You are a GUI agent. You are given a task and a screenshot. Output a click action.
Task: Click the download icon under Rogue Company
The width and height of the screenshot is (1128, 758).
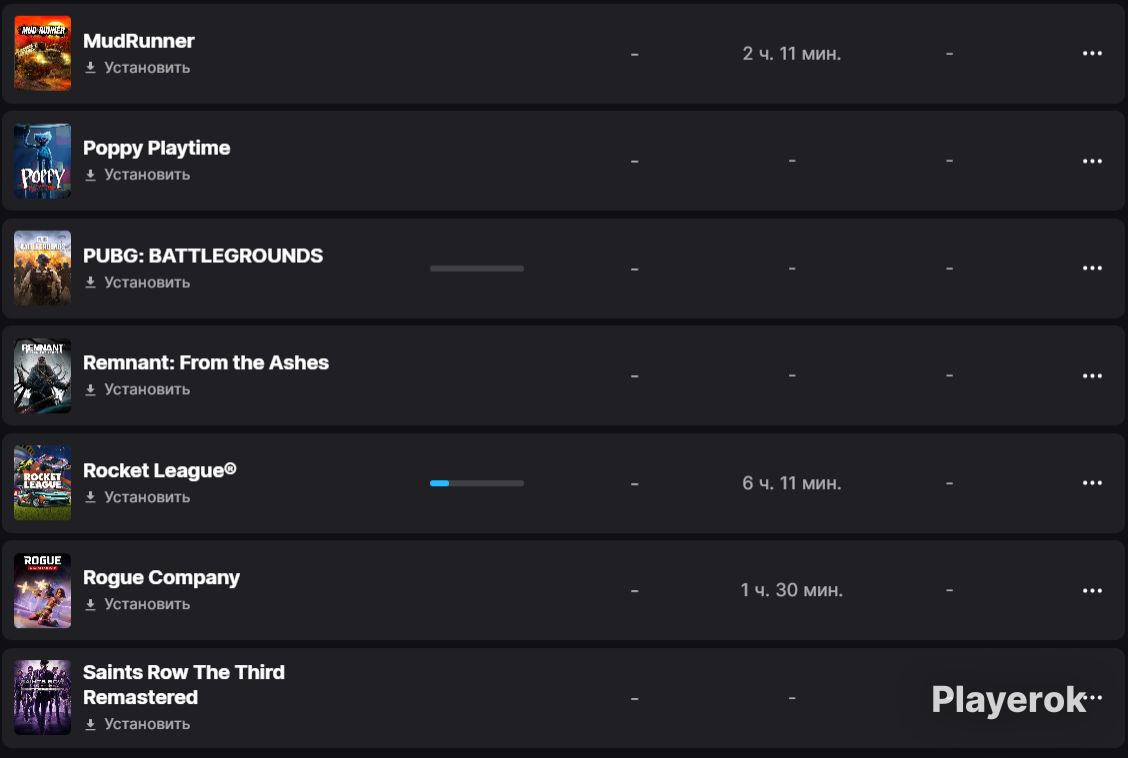tap(90, 605)
